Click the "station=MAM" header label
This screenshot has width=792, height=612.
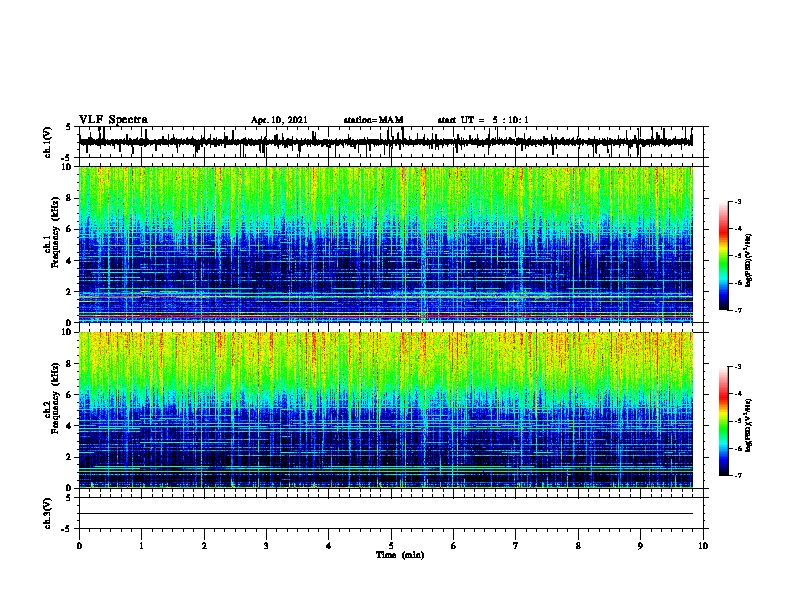(373, 120)
